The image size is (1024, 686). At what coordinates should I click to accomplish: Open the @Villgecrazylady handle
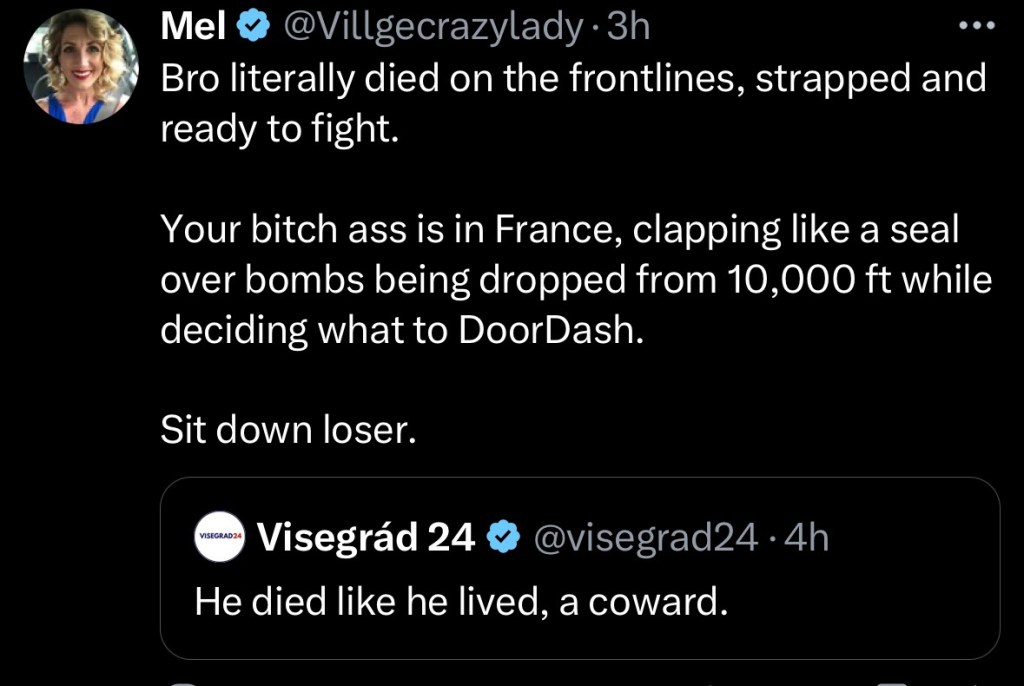pos(433,28)
